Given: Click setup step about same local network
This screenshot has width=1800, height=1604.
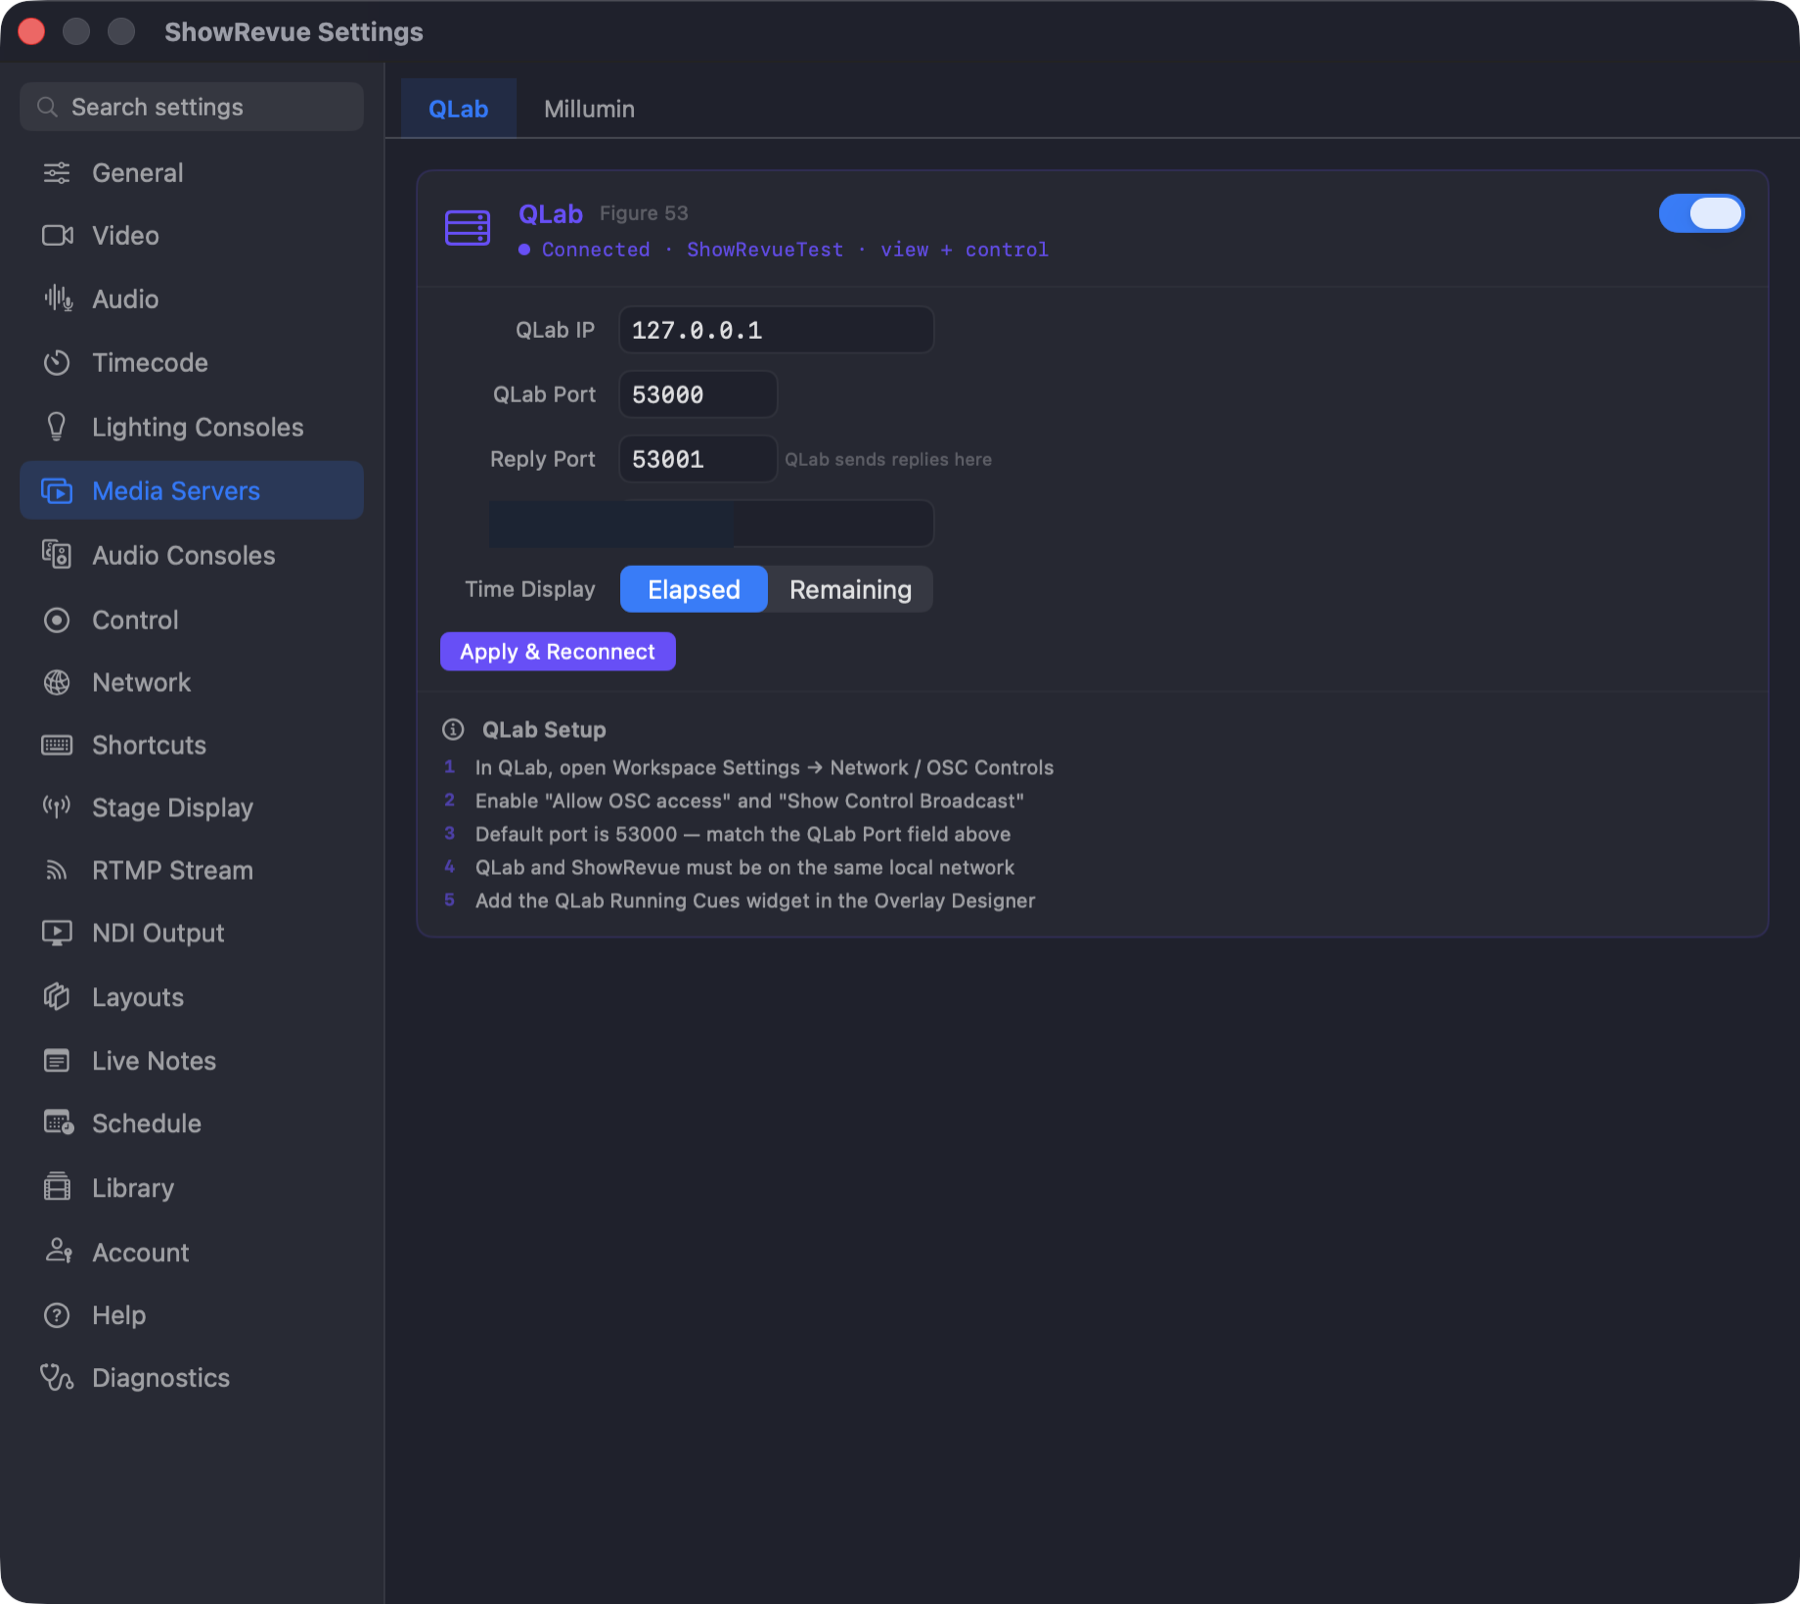Looking at the screenshot, I should (744, 867).
